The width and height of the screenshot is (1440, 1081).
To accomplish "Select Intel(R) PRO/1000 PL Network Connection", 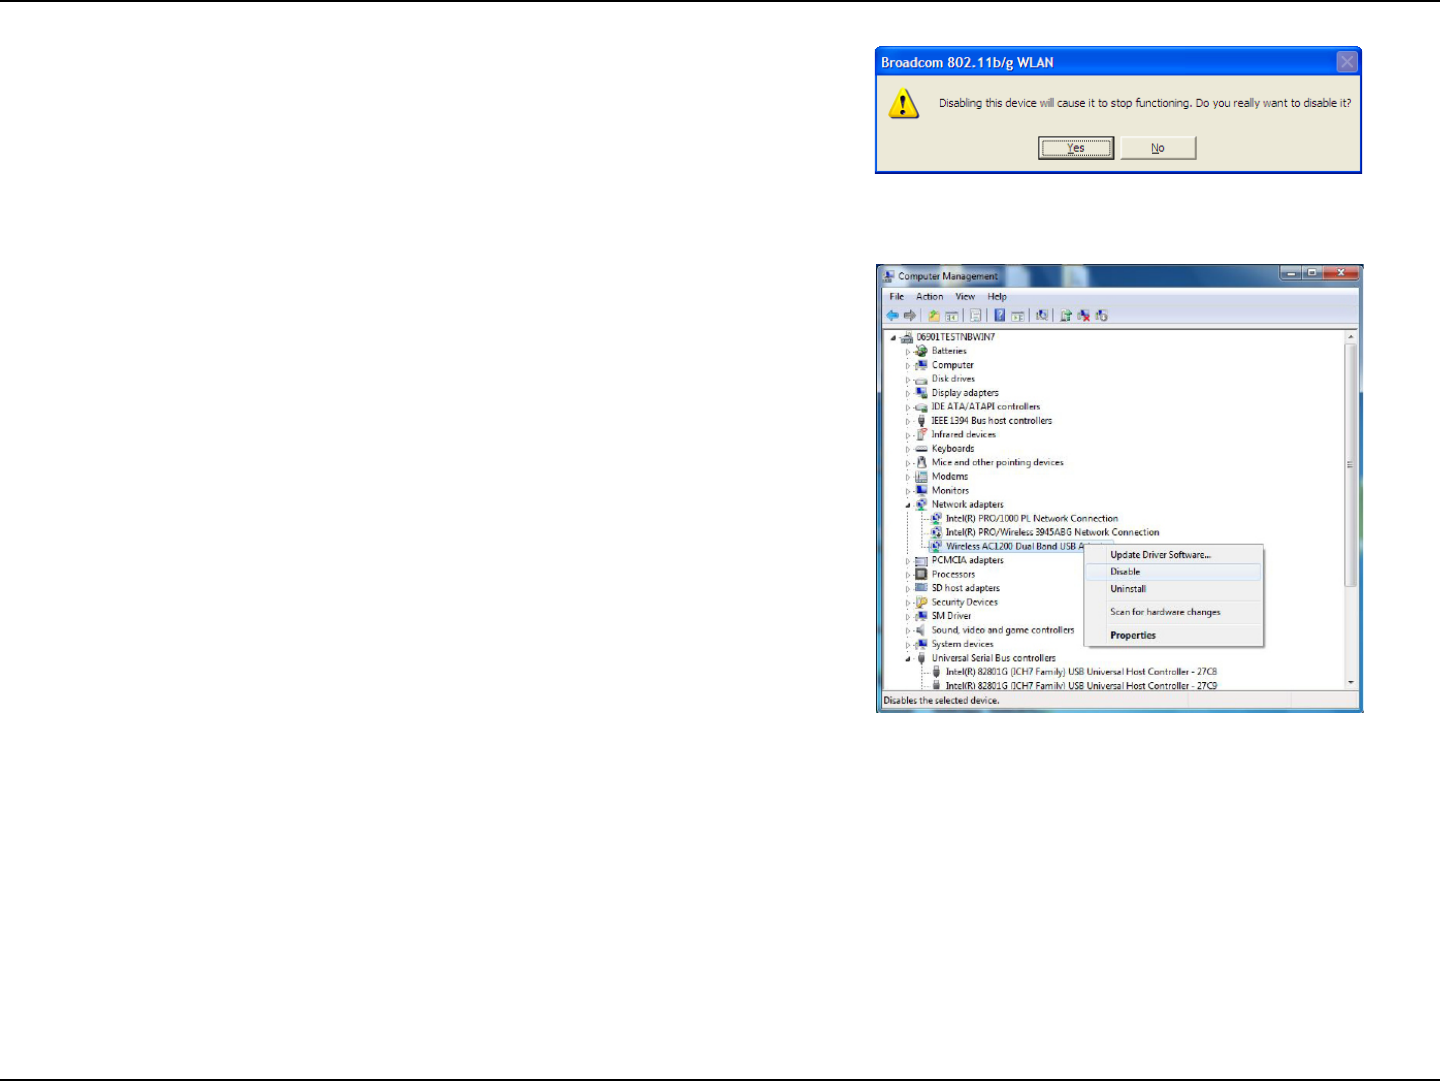I will (1031, 519).
